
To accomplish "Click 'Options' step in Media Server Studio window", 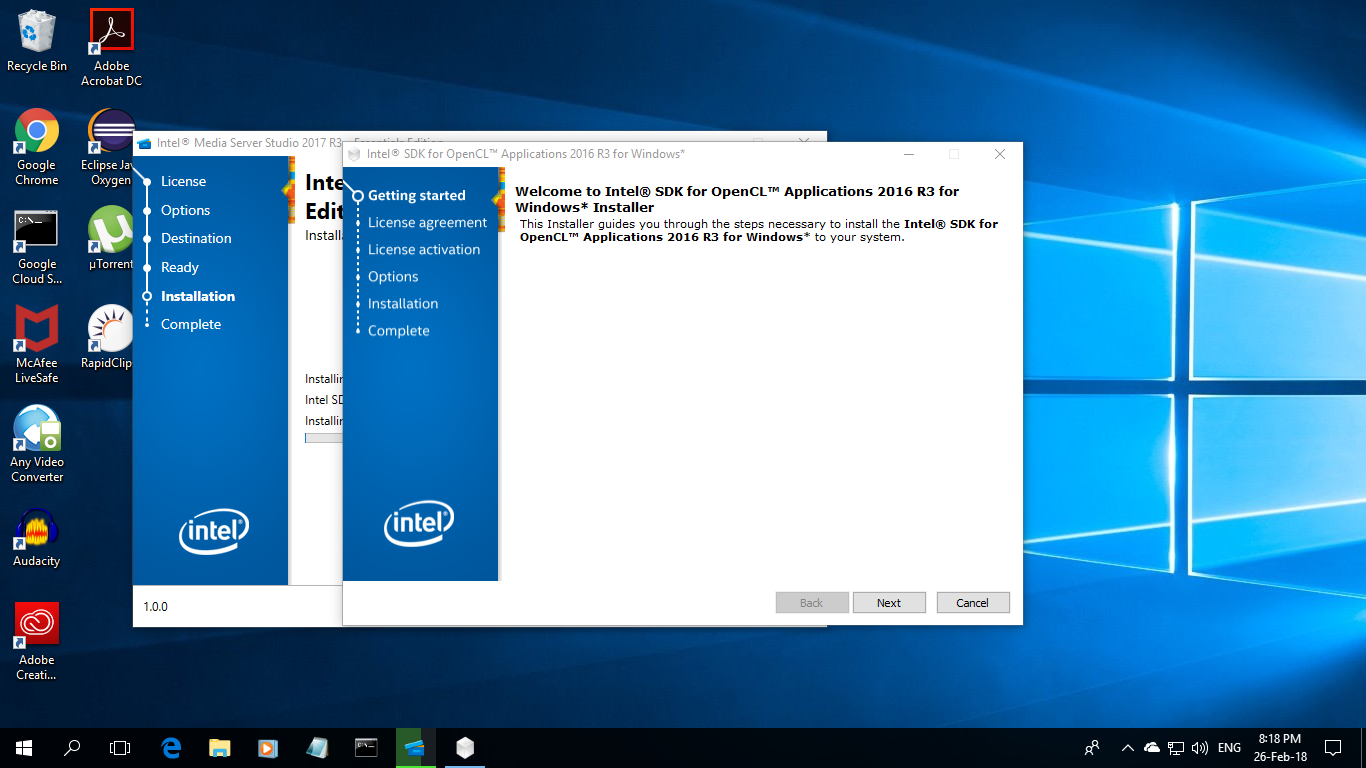I will click(x=185, y=211).
